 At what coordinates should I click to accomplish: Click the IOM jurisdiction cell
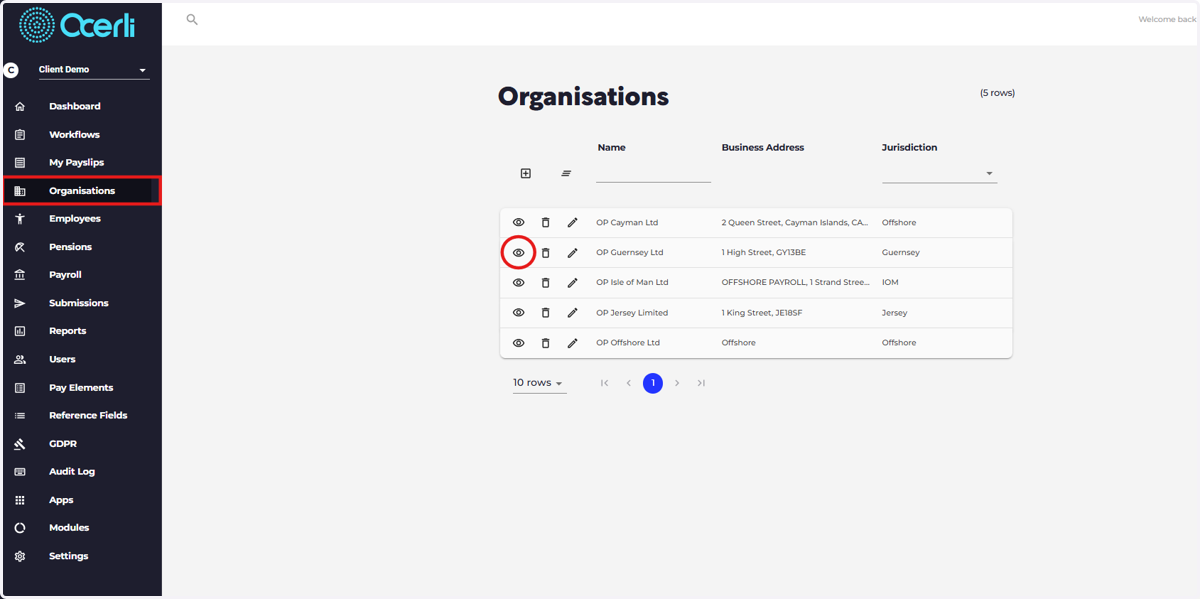pos(890,283)
